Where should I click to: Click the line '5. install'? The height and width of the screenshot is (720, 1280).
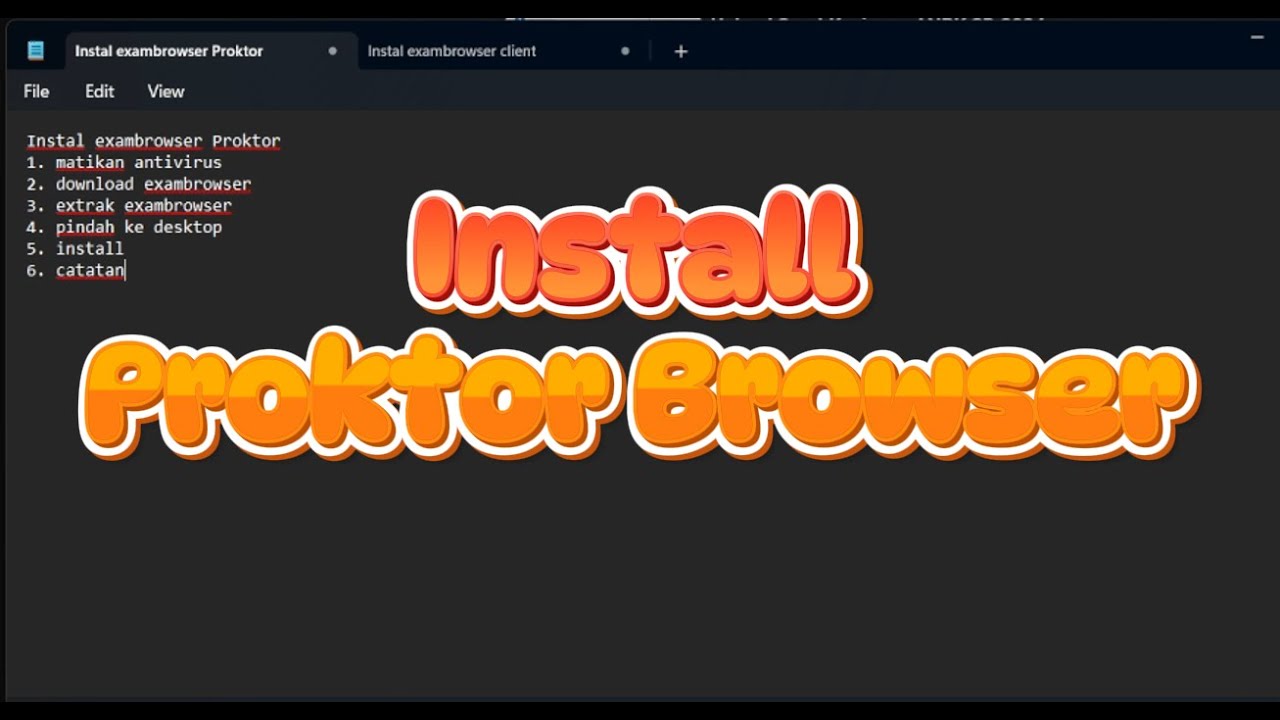click(x=75, y=248)
